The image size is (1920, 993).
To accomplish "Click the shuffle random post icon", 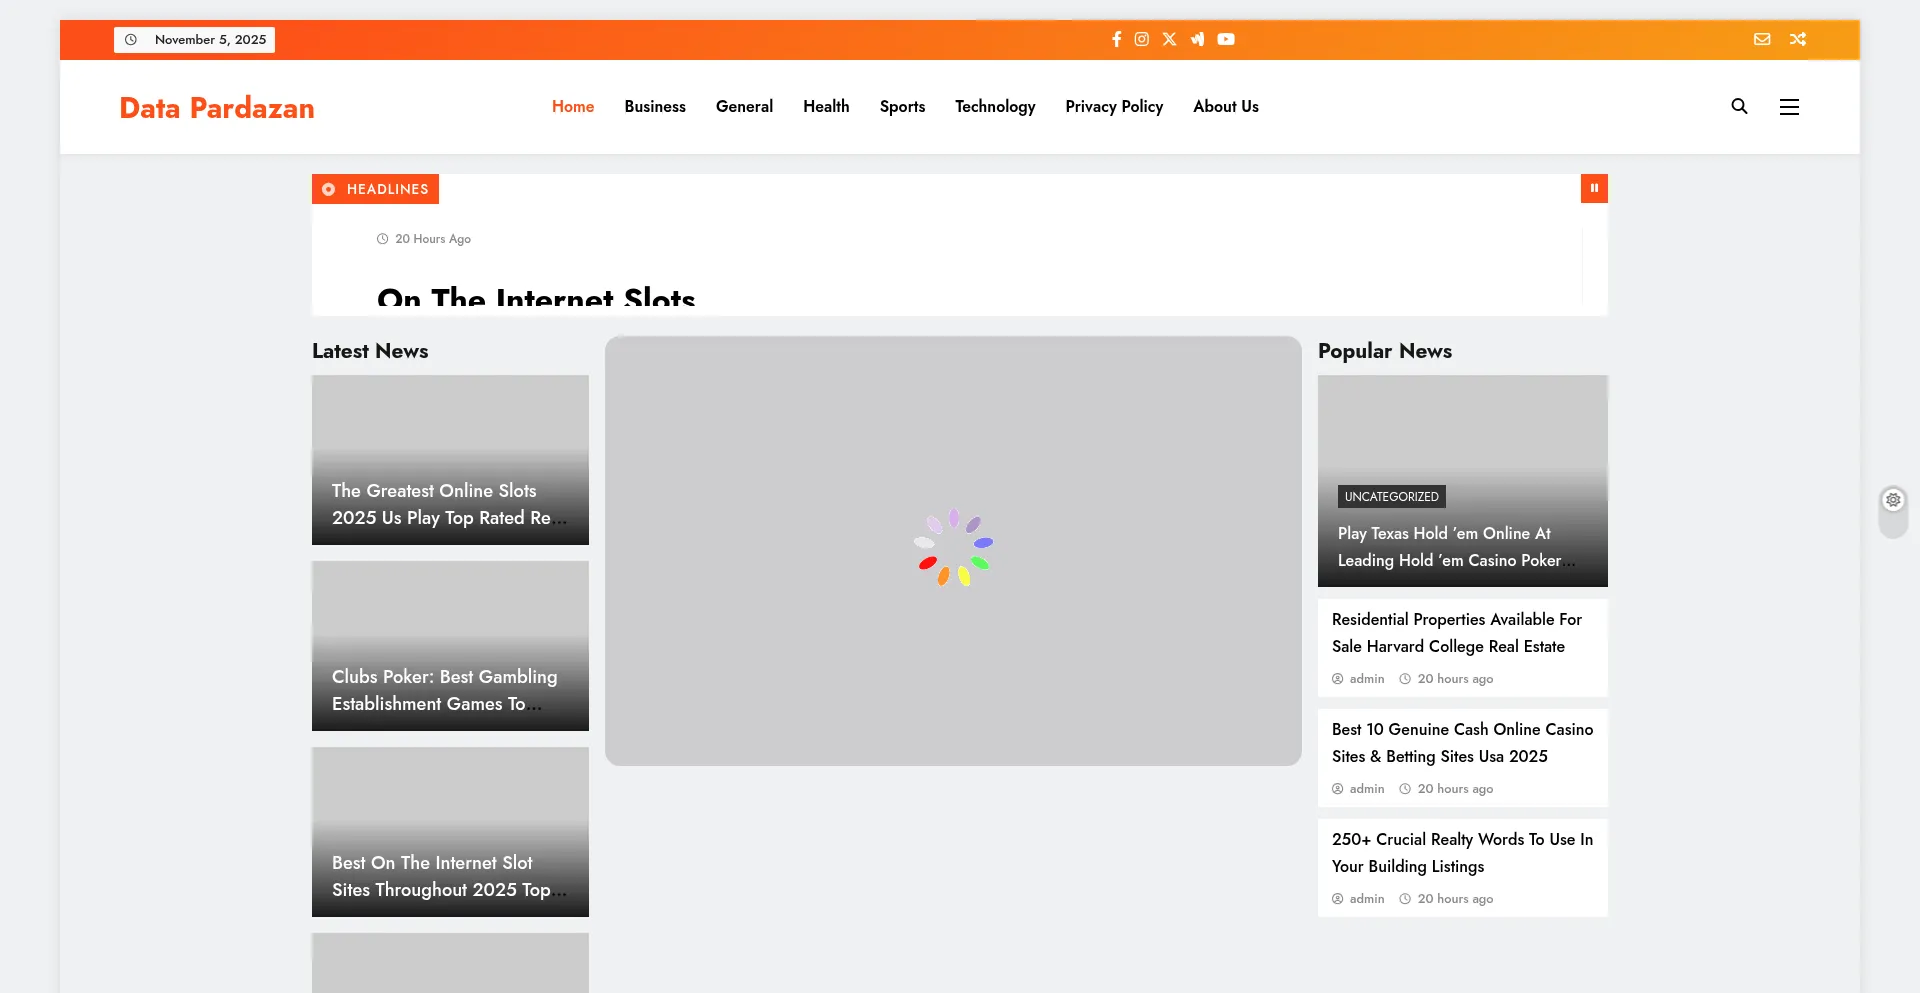I will point(1798,39).
